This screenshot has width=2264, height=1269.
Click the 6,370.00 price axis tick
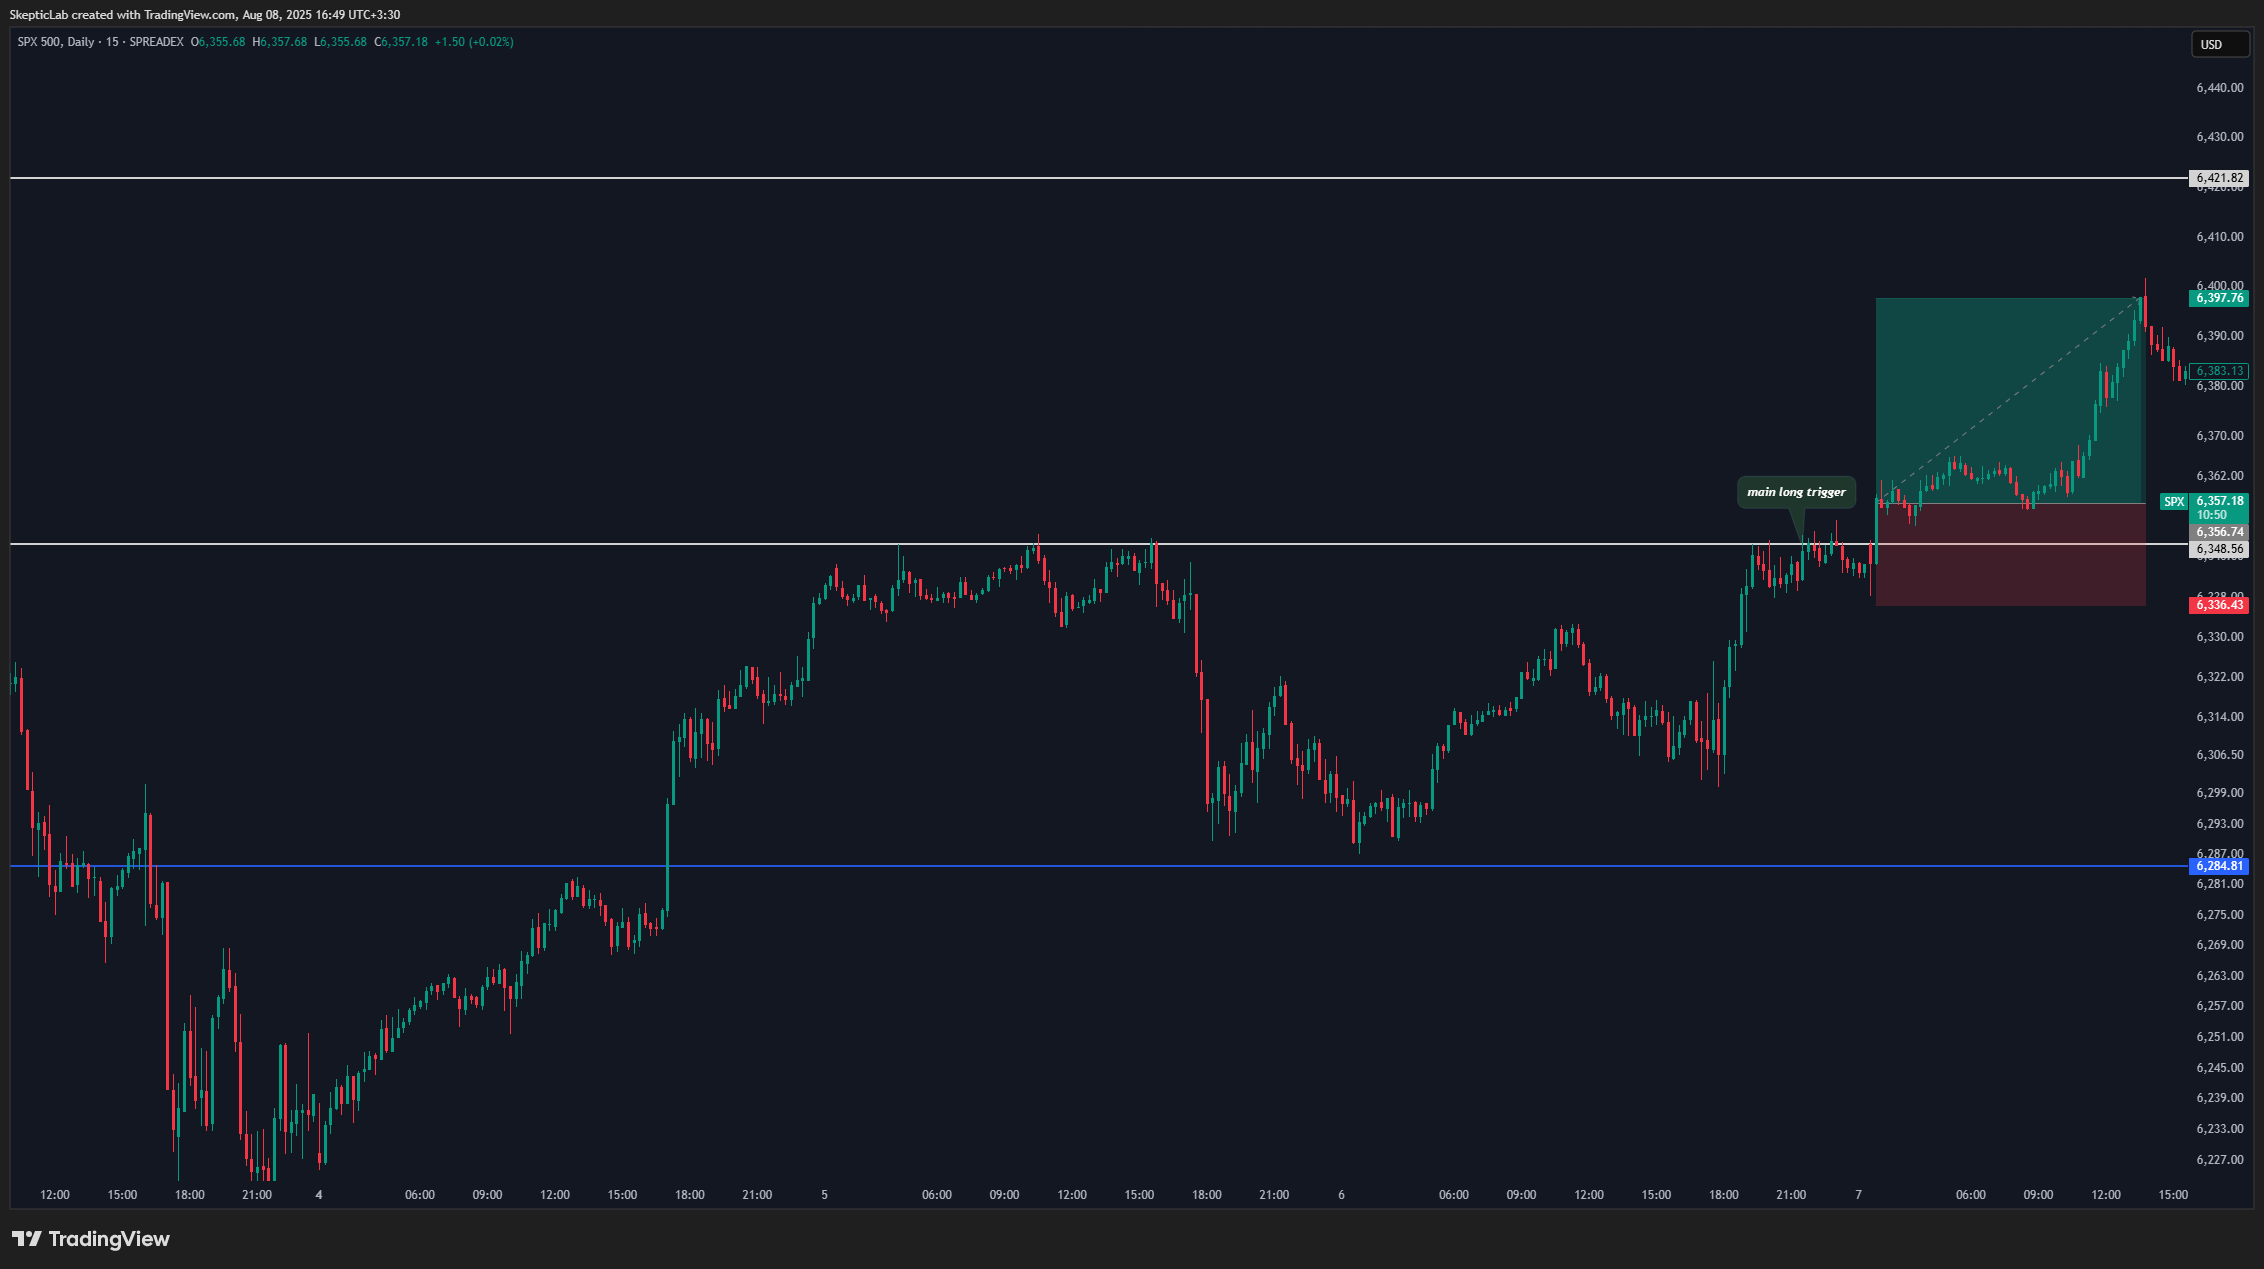click(x=2219, y=436)
